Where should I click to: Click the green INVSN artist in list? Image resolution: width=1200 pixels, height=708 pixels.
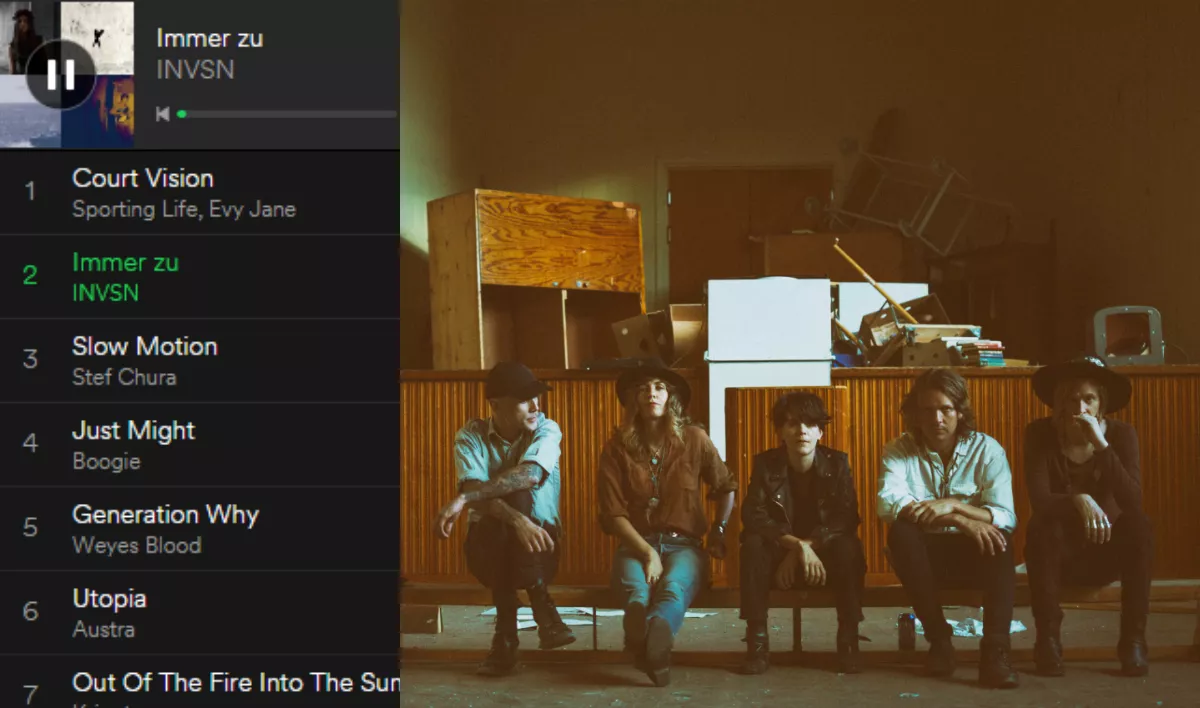[105, 294]
